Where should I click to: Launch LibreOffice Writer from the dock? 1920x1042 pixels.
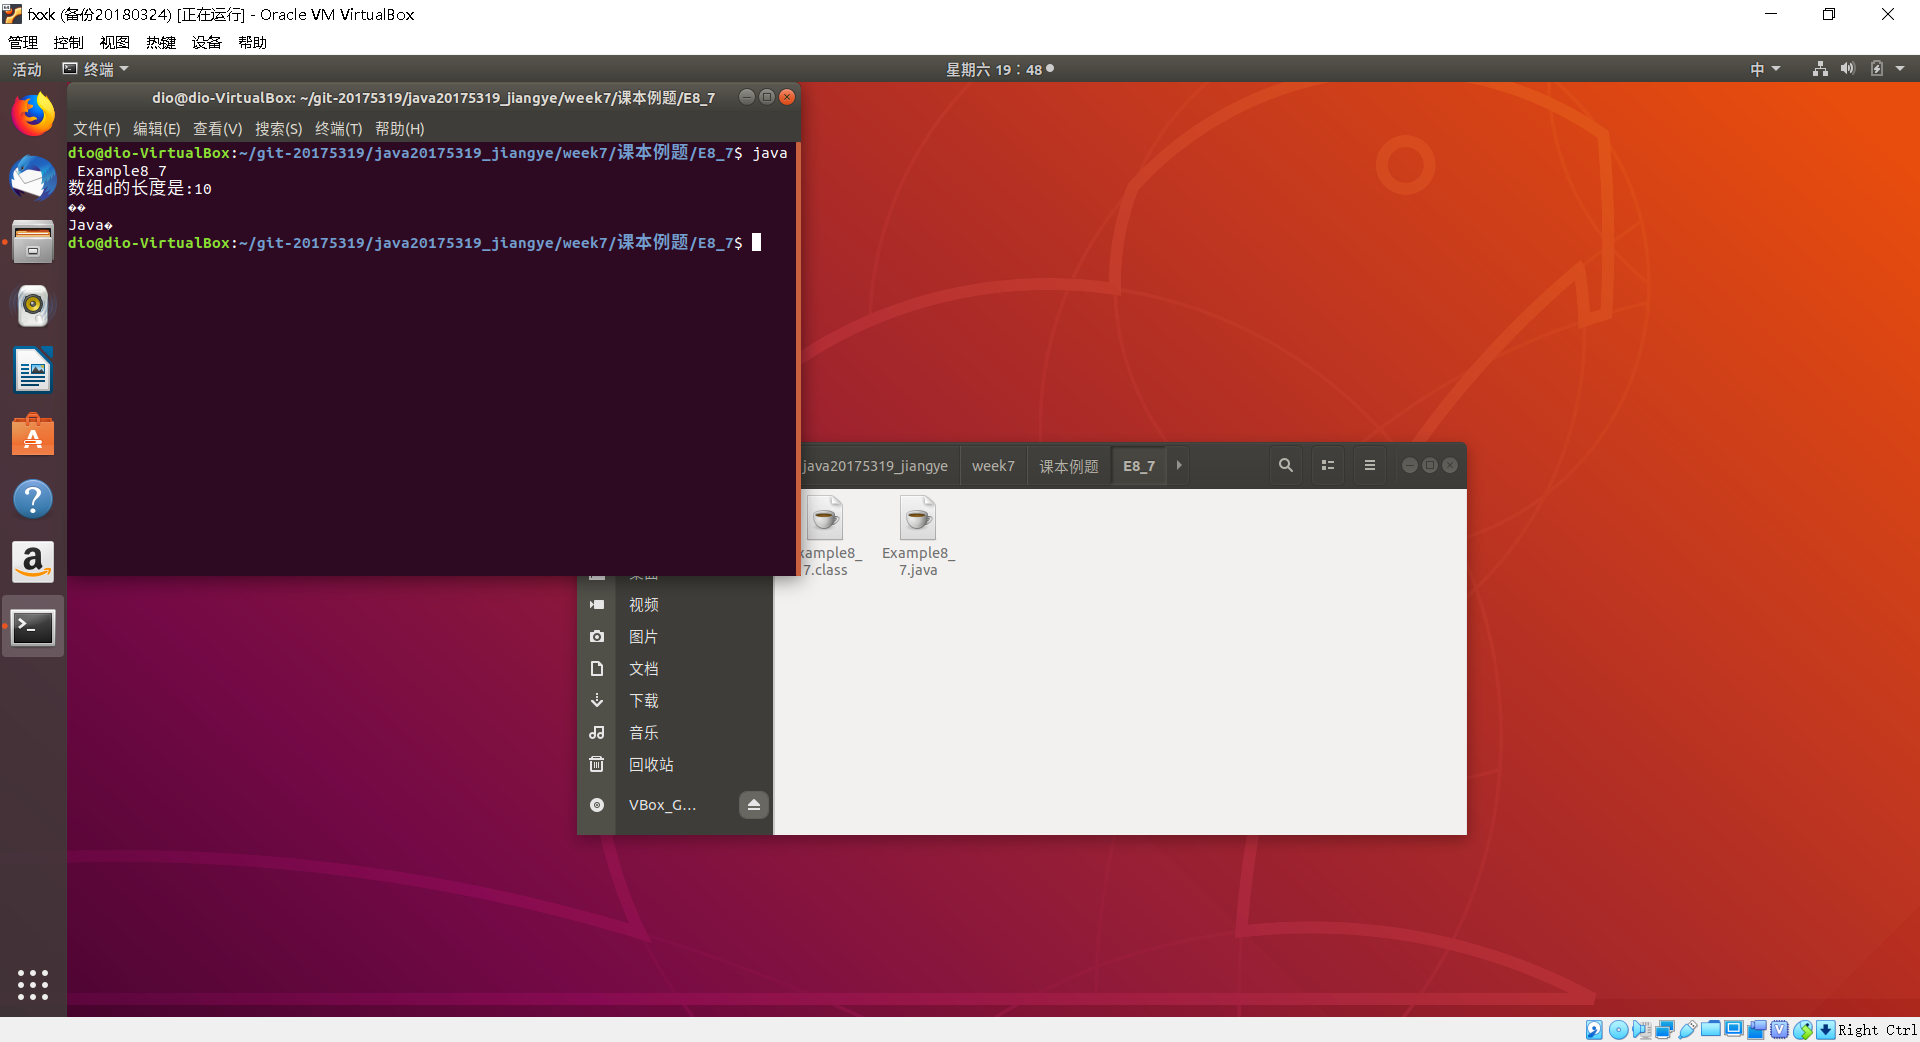(33, 370)
